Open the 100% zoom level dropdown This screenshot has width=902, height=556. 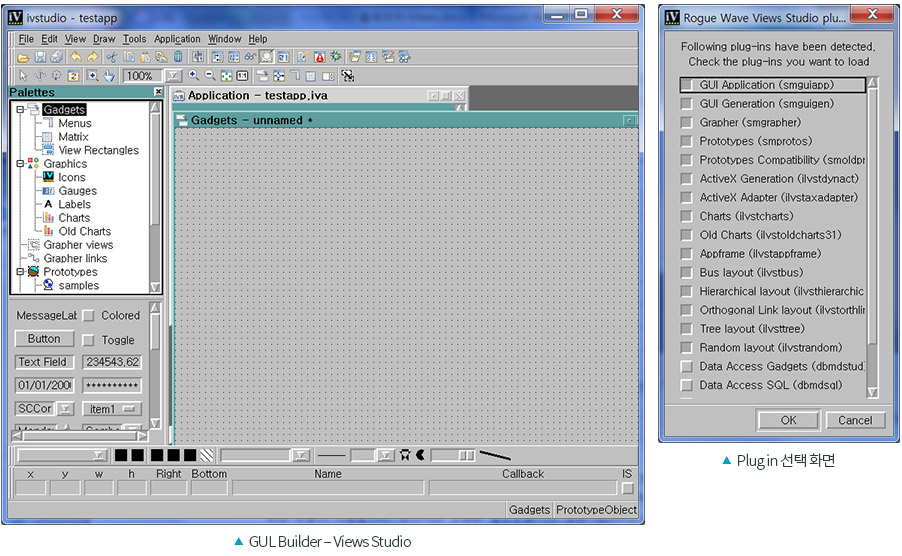pyautogui.click(x=173, y=75)
